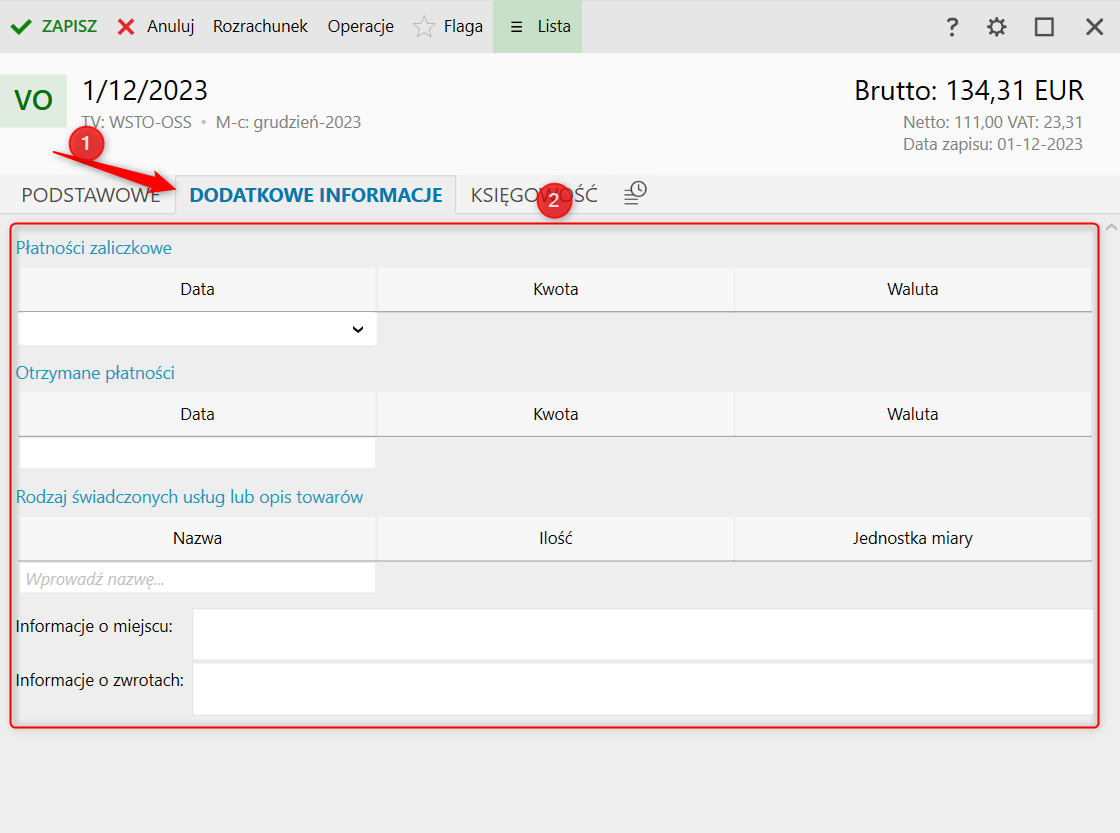Switch to the PODSTAWOWE tab

[x=91, y=195]
